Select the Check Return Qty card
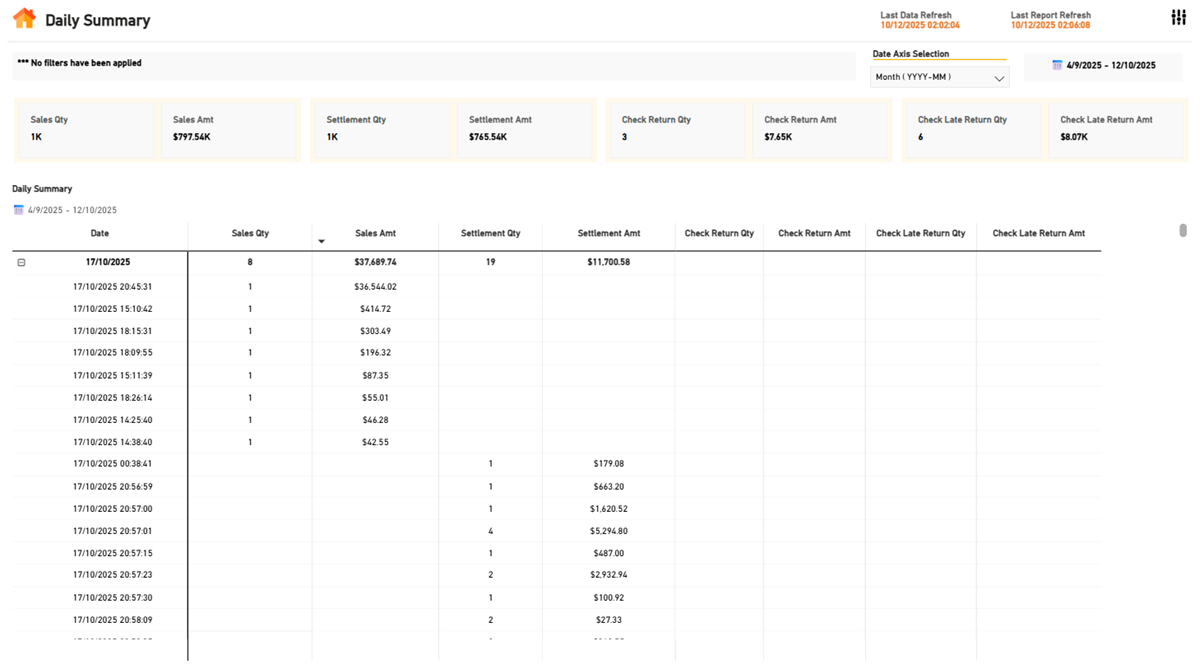Screen dimensions: 1204x664 click(x=678, y=129)
